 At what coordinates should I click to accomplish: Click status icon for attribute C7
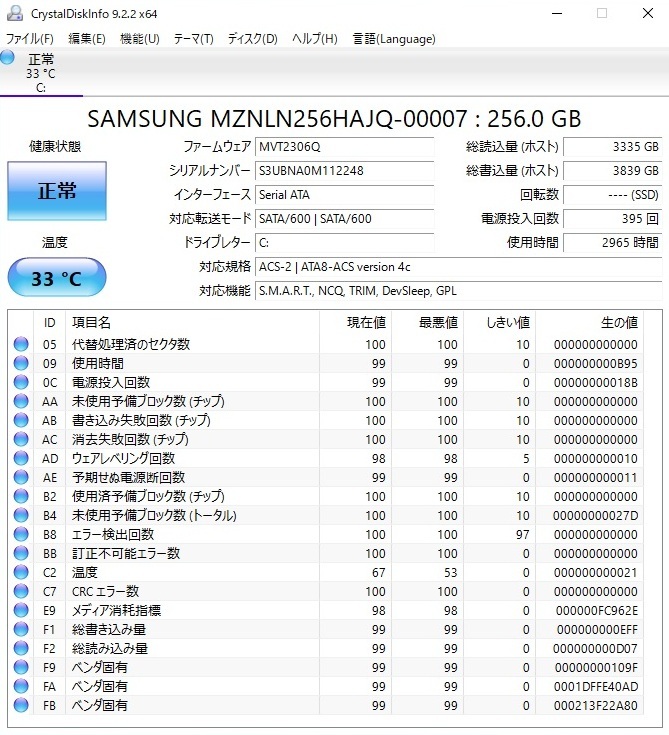(x=21, y=591)
